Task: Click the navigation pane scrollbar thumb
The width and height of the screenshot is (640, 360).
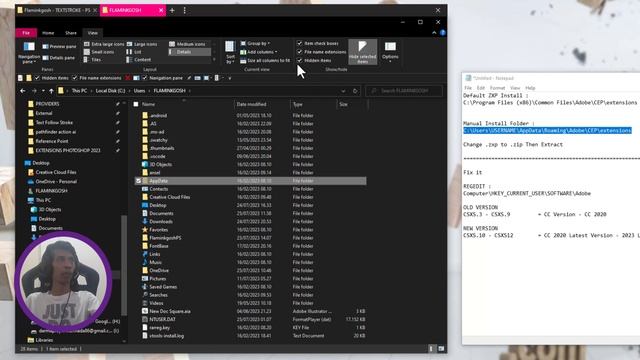Action: tap(124, 265)
